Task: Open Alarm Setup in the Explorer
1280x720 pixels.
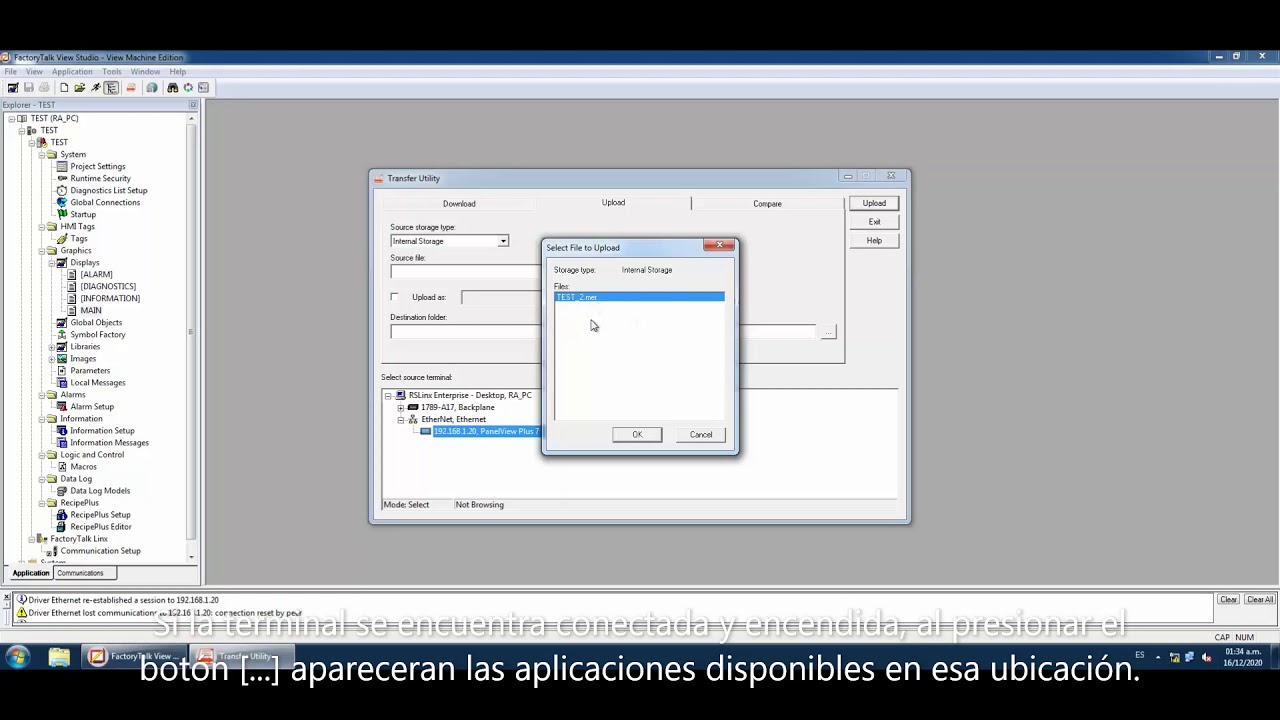Action: tap(92, 406)
